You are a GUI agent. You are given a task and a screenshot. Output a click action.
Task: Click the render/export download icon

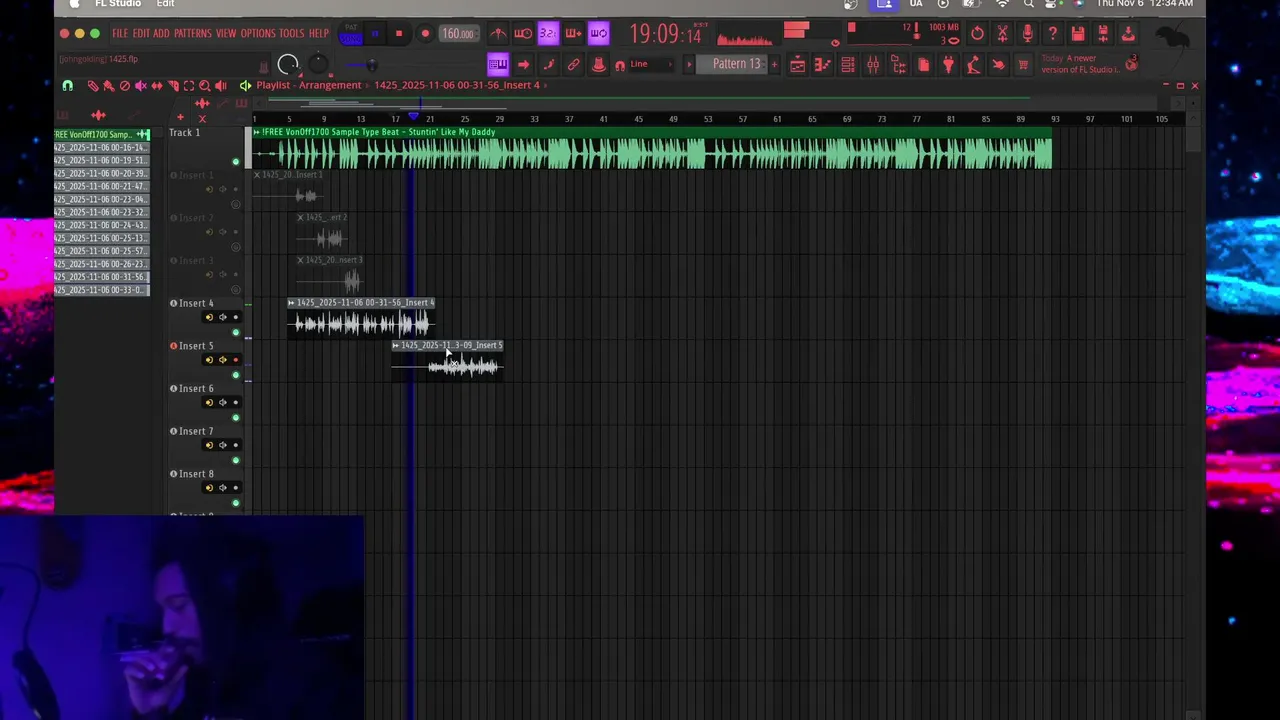point(1128,34)
